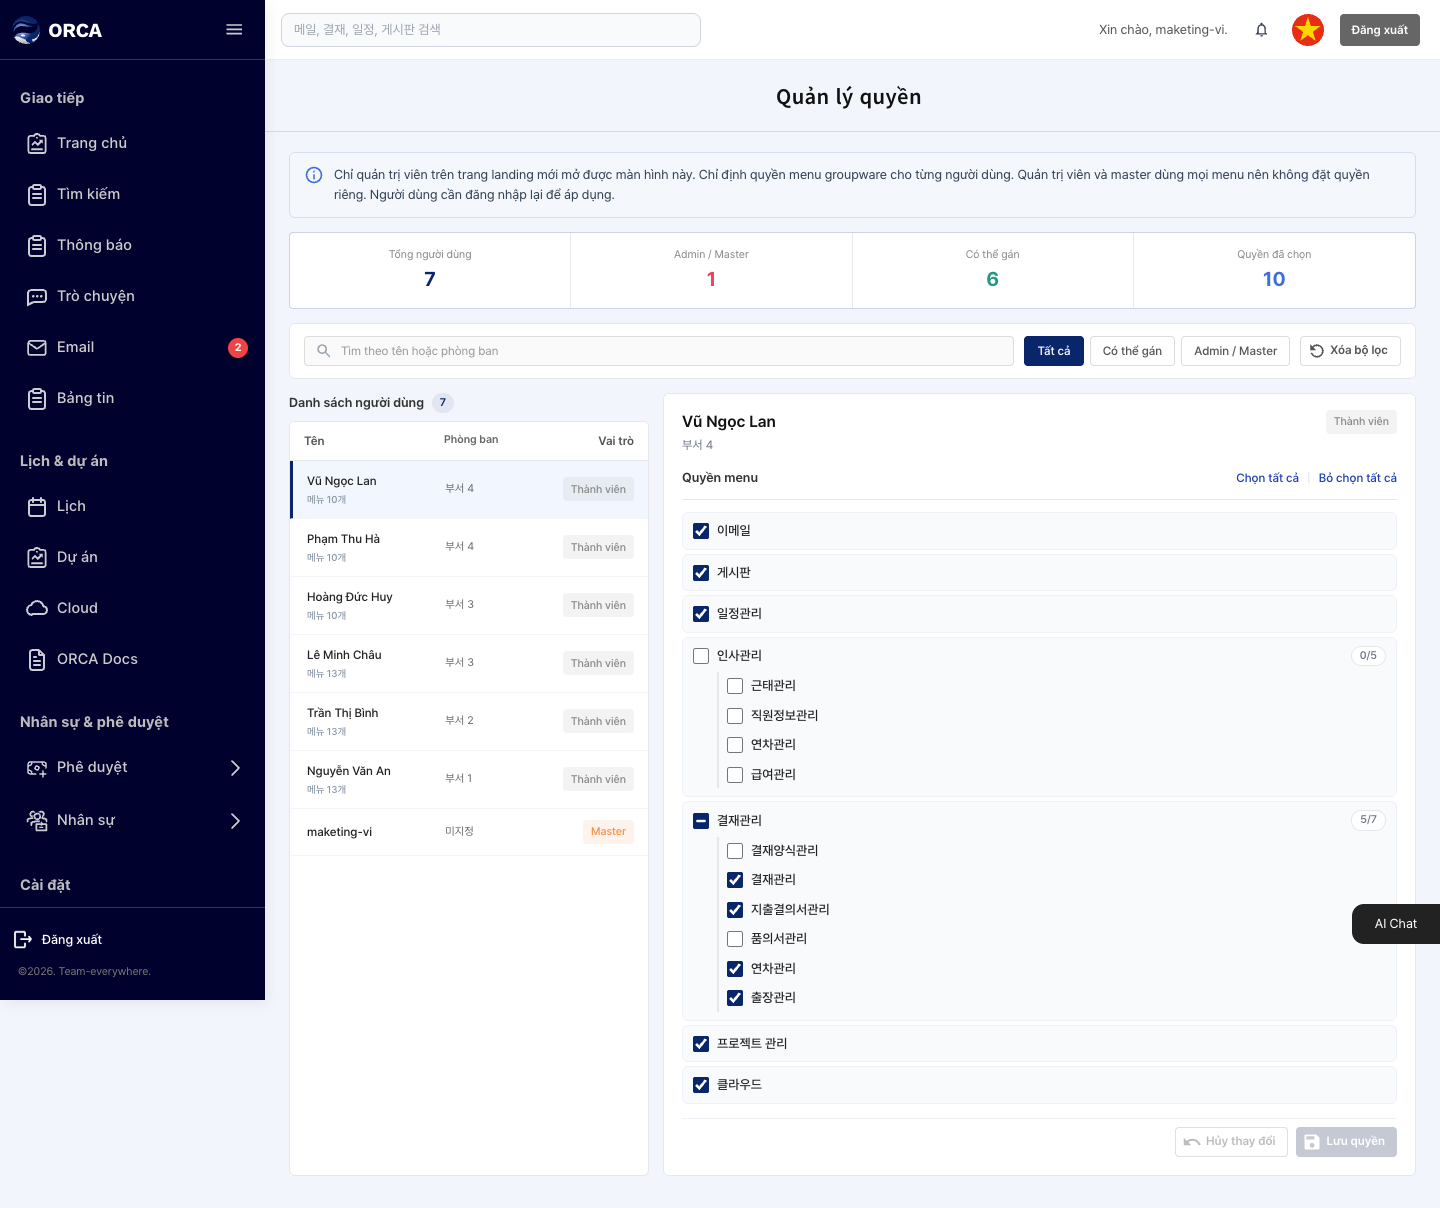Click the Trang chủ sidebar icon

(37, 143)
